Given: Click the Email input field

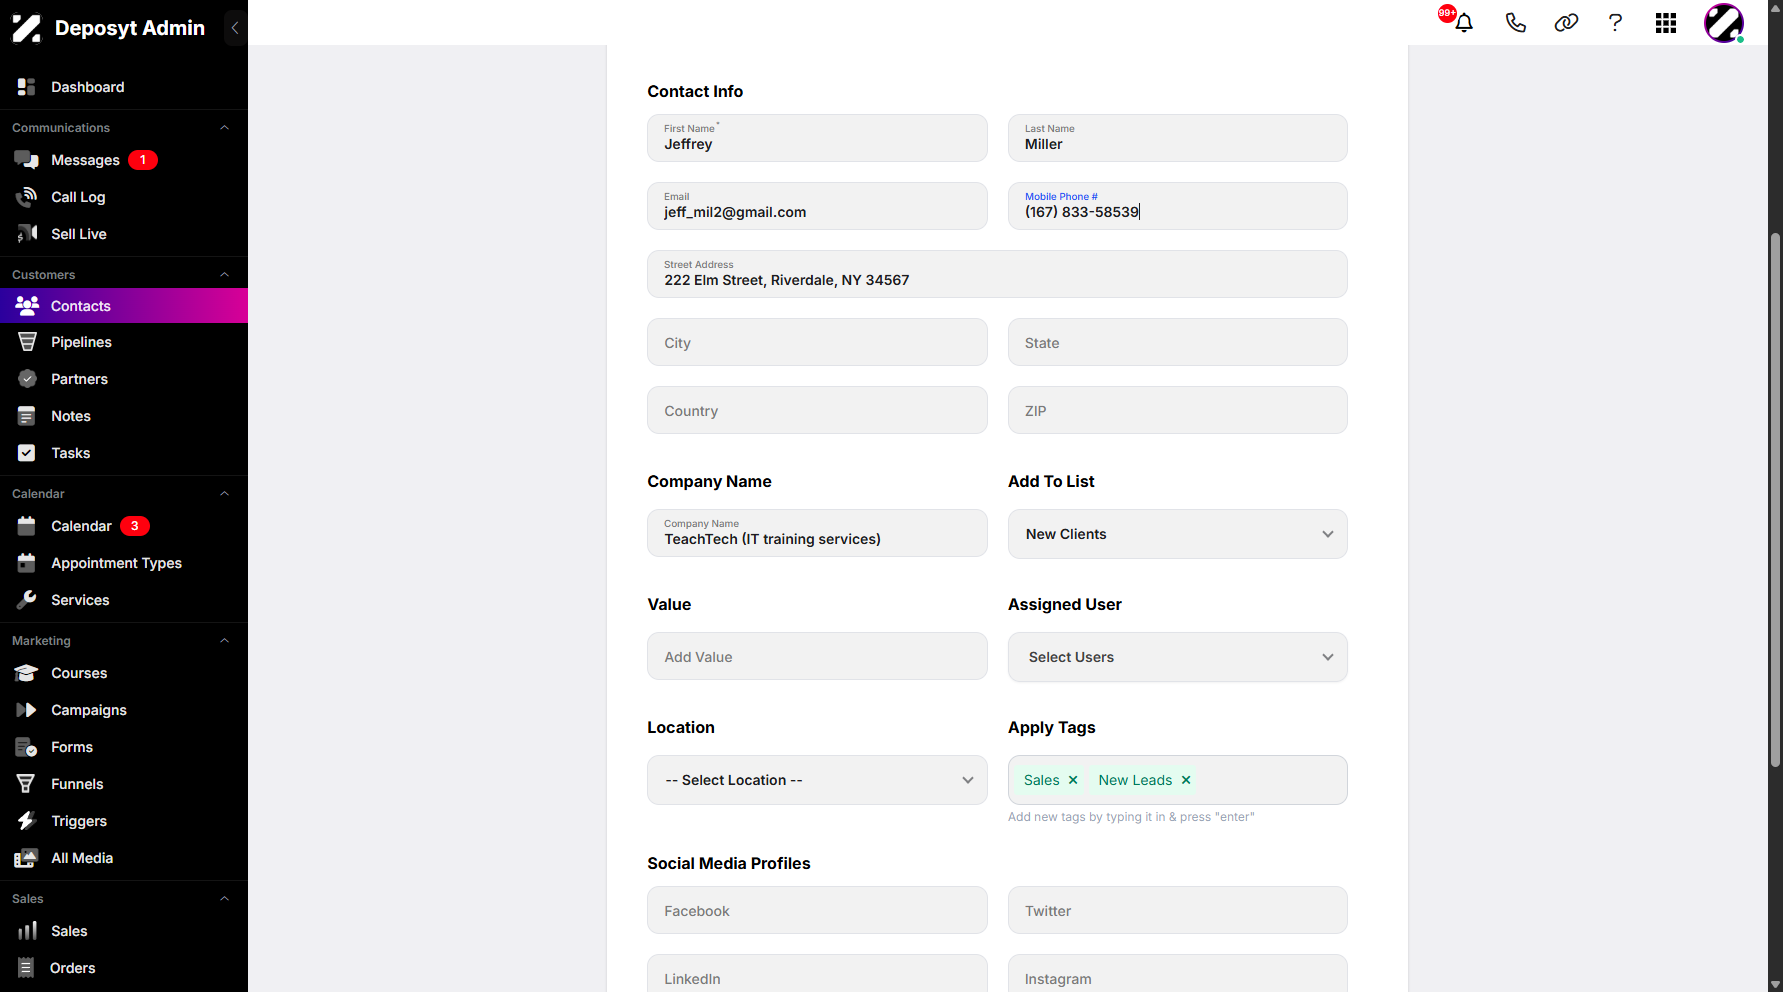Looking at the screenshot, I should click(817, 206).
